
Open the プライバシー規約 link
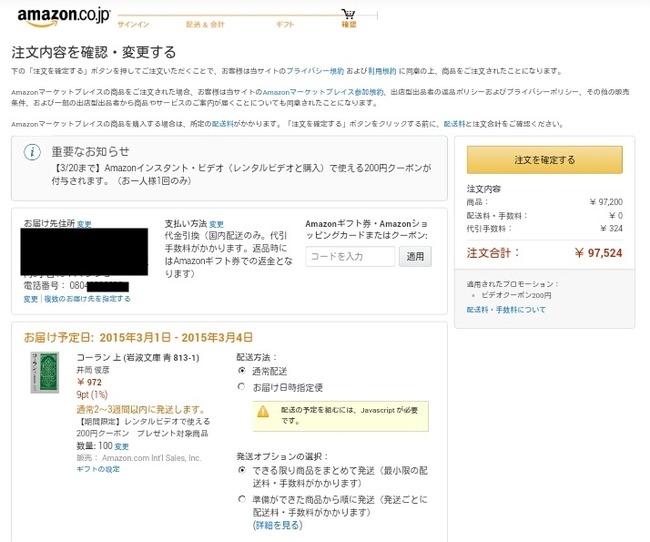[315, 71]
